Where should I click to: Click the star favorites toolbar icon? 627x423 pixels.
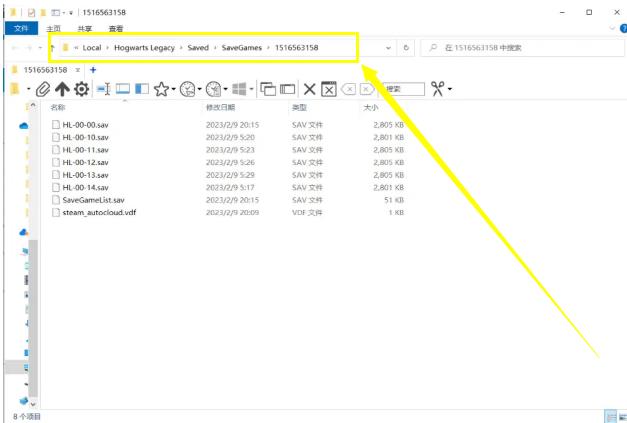click(160, 90)
